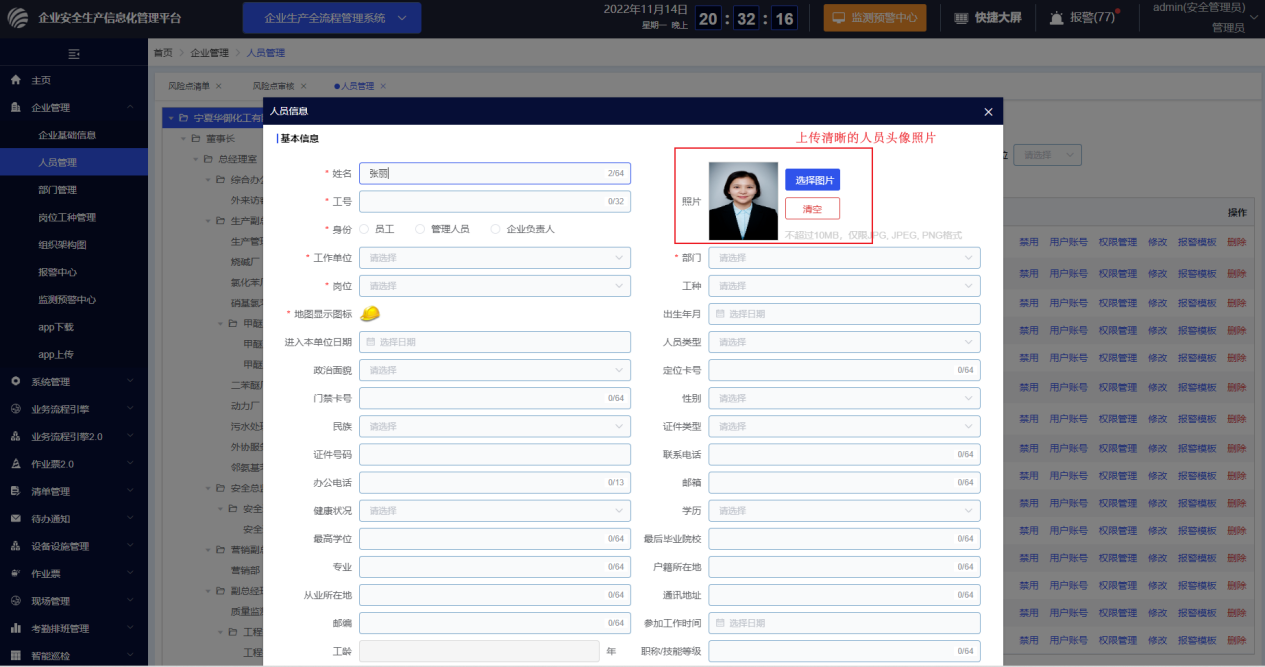Open the 政治面貌 dropdown
Viewport: 1265px width, 667px height.
click(x=495, y=370)
